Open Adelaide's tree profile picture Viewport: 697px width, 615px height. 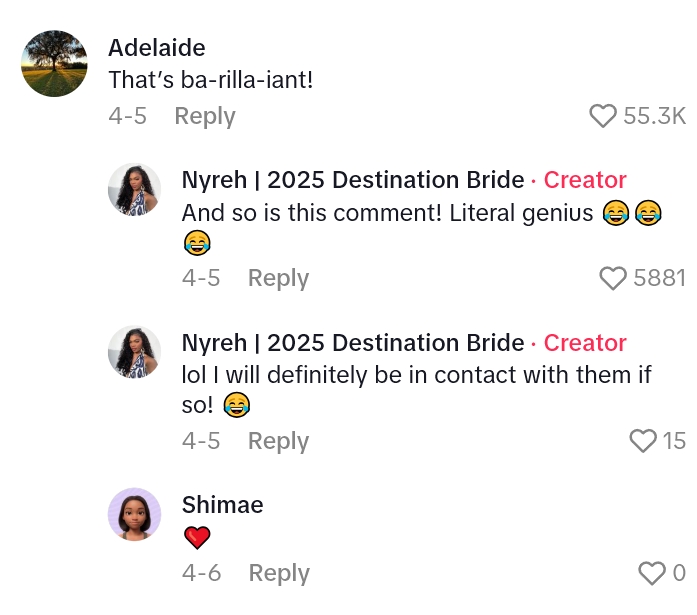tap(54, 63)
